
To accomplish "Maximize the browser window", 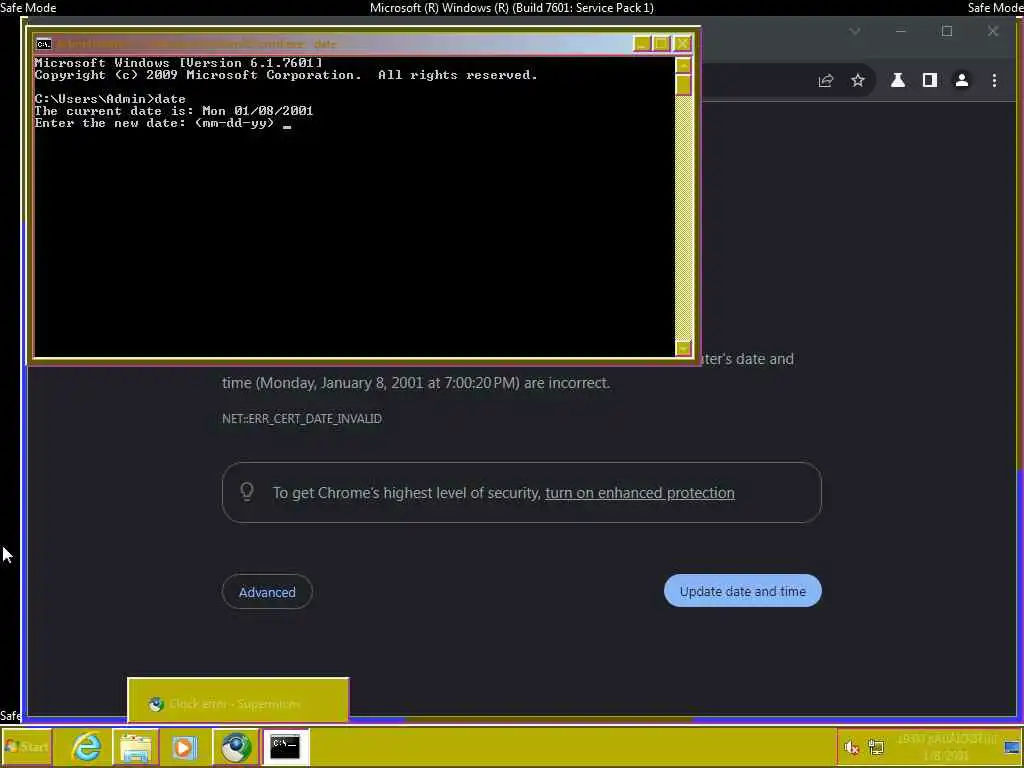I will pyautogui.click(x=947, y=31).
